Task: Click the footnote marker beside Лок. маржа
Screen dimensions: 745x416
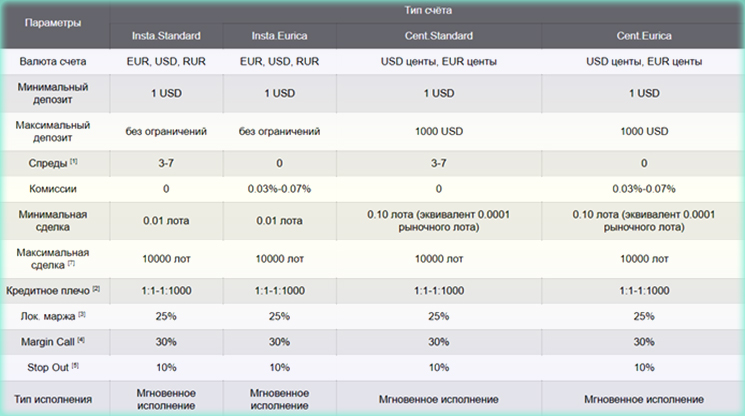Action: tap(83, 316)
